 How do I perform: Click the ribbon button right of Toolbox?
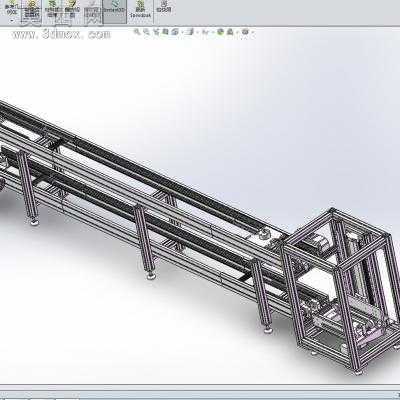[x=163, y=7]
